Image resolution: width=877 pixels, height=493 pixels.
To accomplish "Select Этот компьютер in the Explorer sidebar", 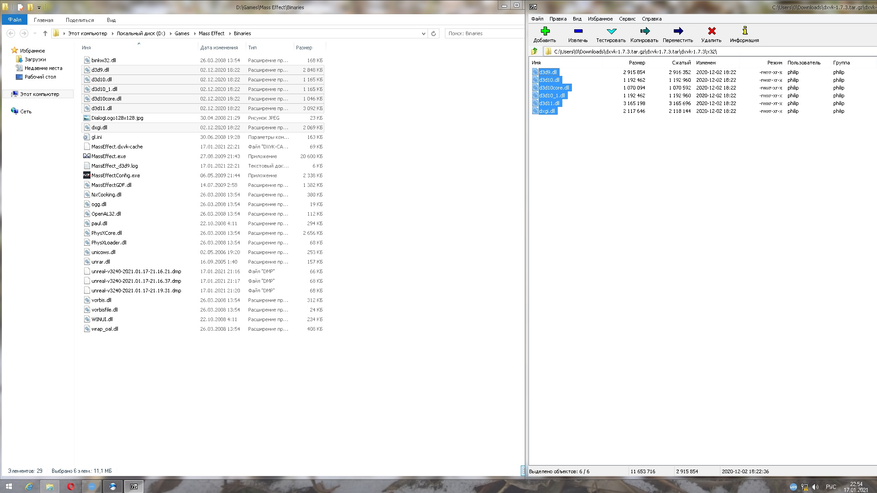I will tap(39, 94).
